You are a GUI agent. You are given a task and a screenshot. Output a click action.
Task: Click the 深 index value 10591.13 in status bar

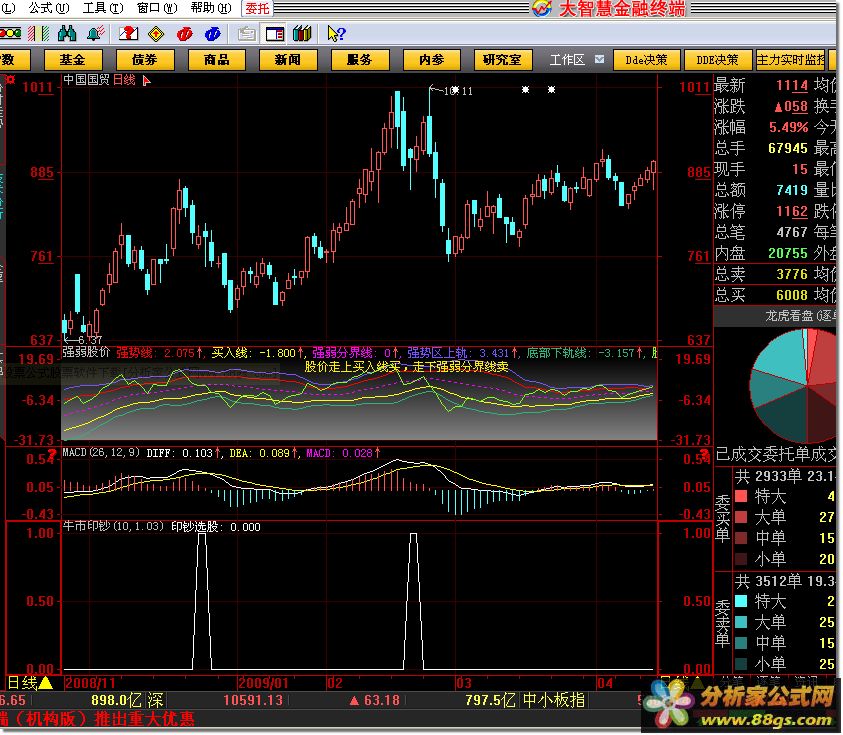tap(253, 700)
